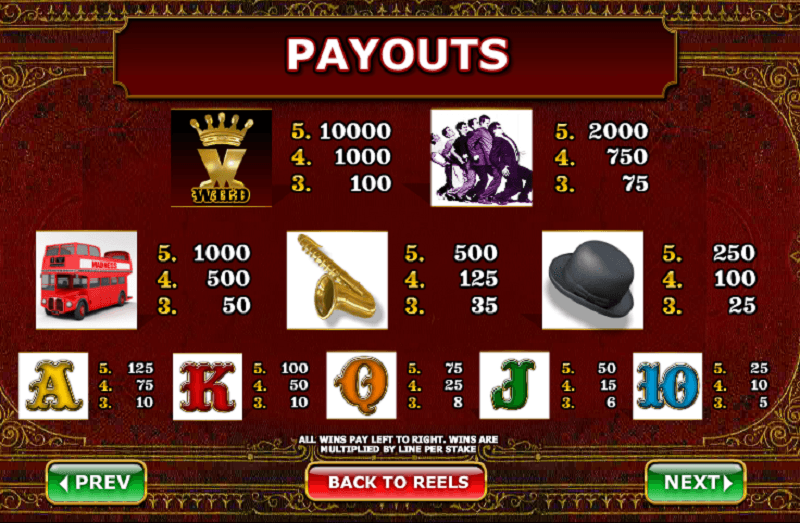Click the wins pay left to right note

click(398, 444)
